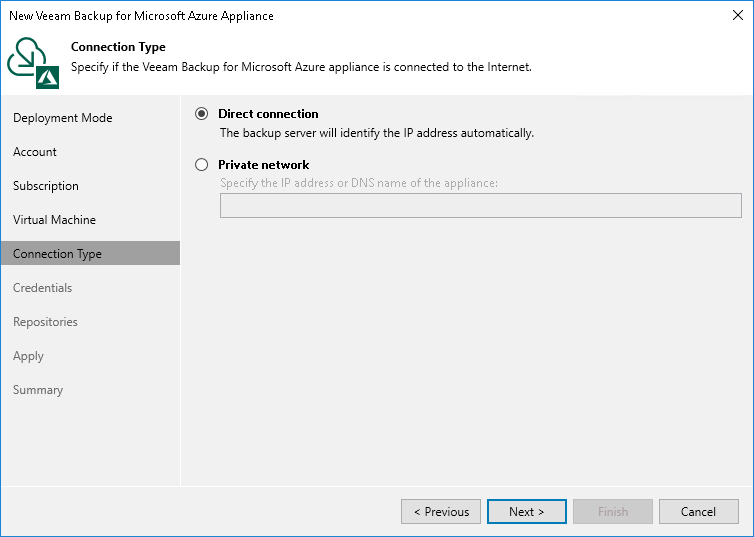Viewport: 754px width, 537px height.
Task: Go to the Deployment Mode step
Action: click(x=63, y=118)
